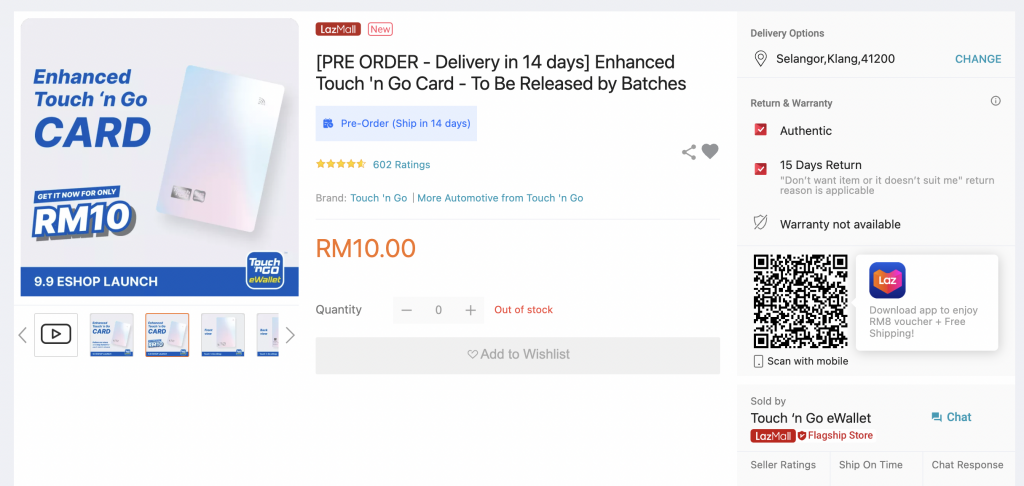Click the Warranty not available shield icon
This screenshot has width=1024, height=486.
[x=761, y=223]
